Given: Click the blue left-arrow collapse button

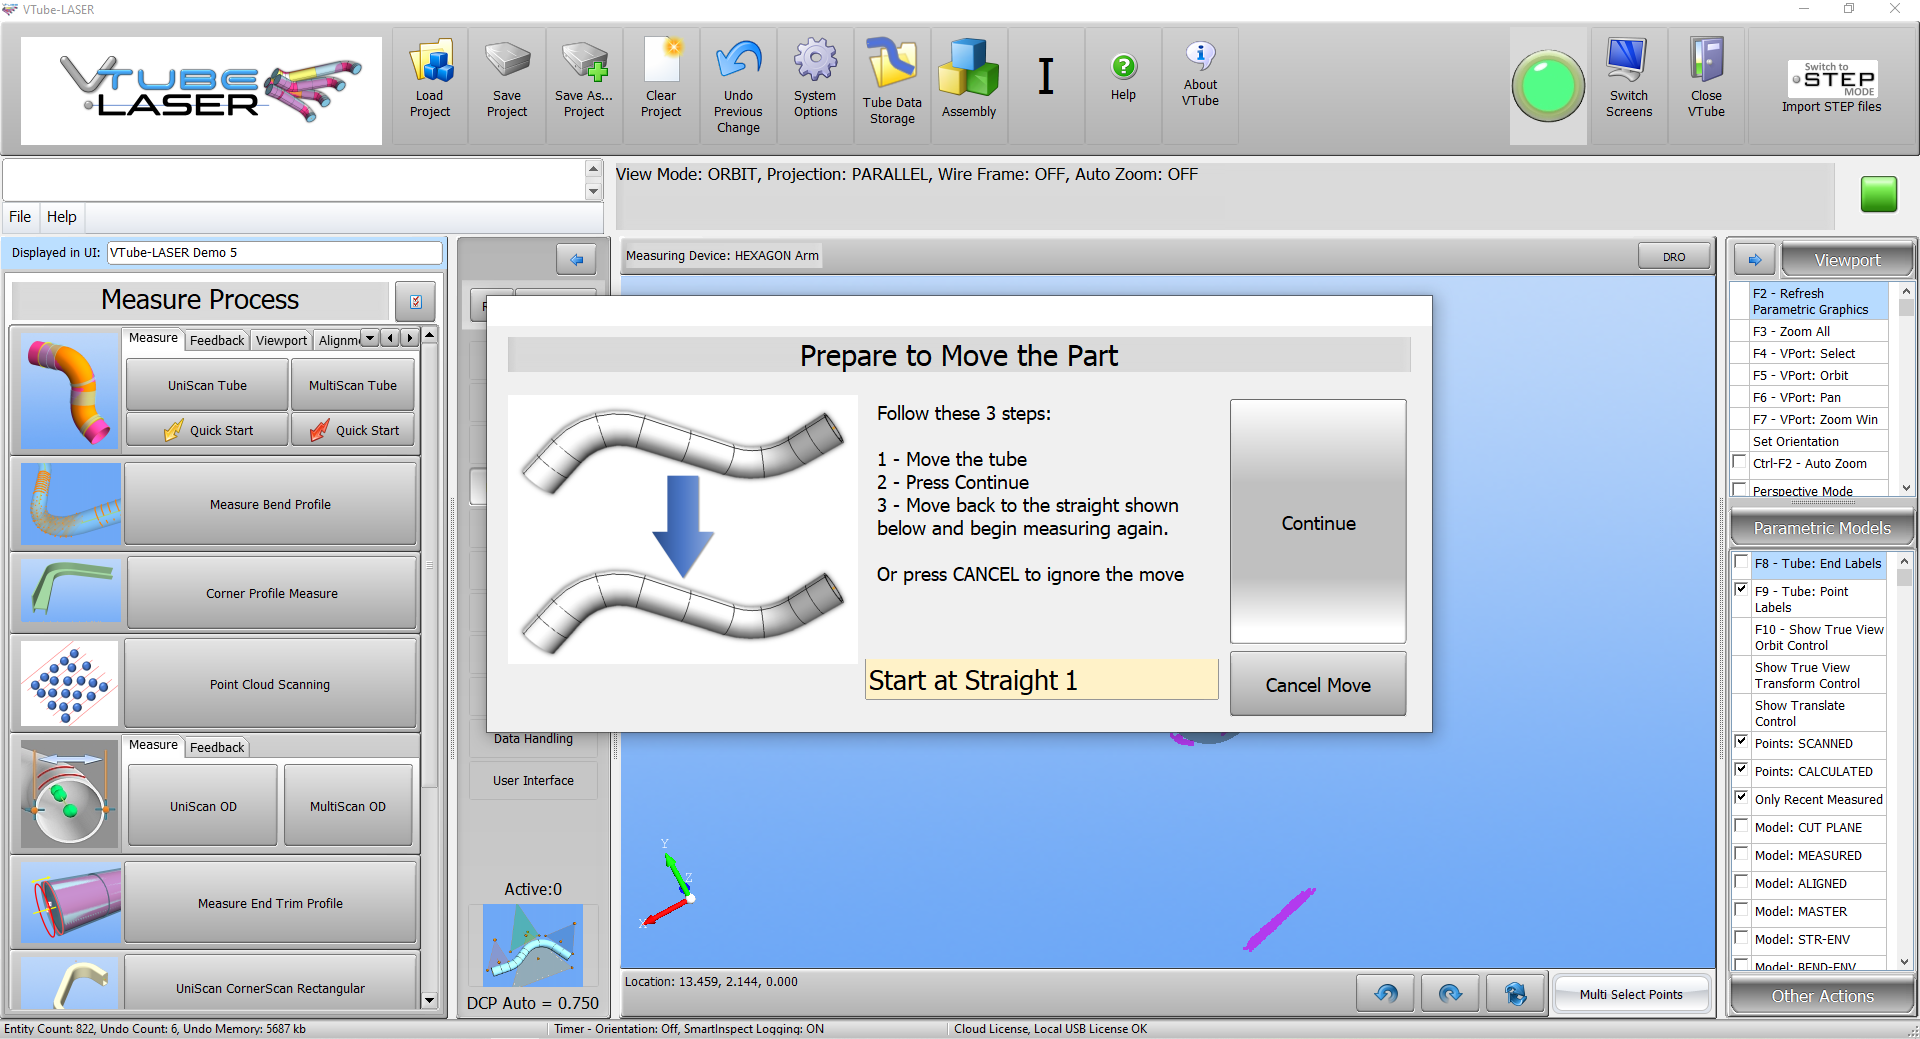Looking at the screenshot, I should point(576,260).
